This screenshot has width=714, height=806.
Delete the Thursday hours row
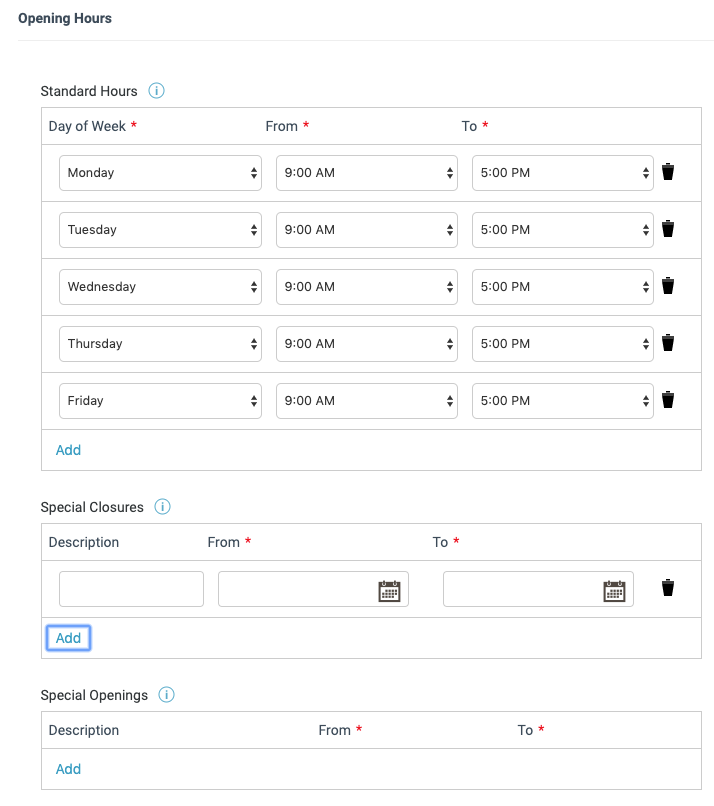click(x=667, y=343)
